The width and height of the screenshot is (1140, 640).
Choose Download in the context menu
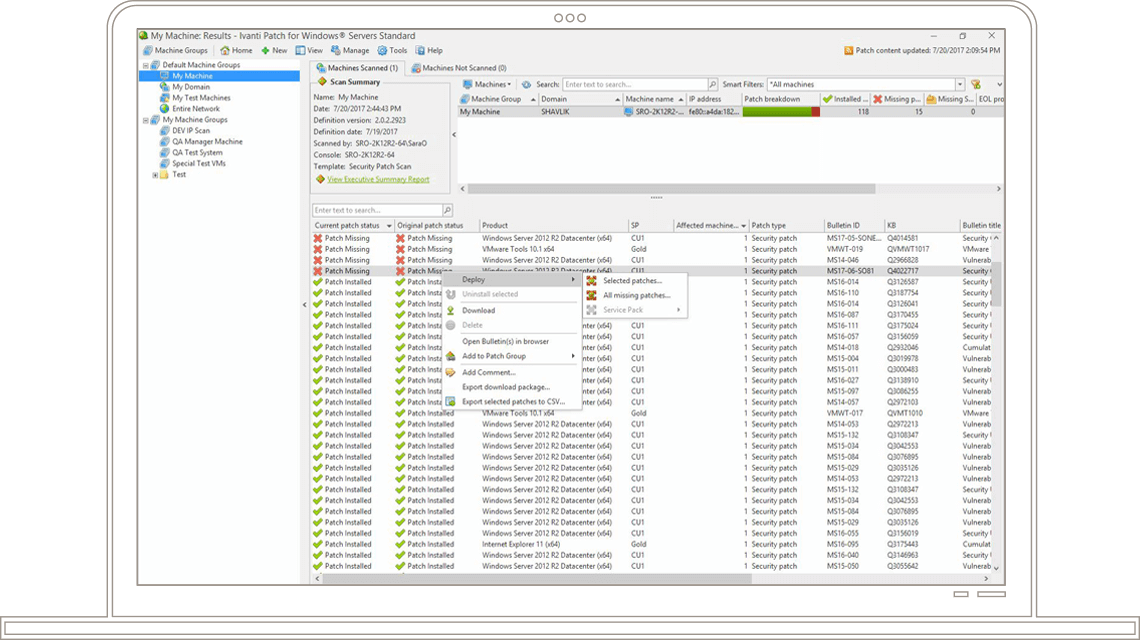(x=513, y=311)
